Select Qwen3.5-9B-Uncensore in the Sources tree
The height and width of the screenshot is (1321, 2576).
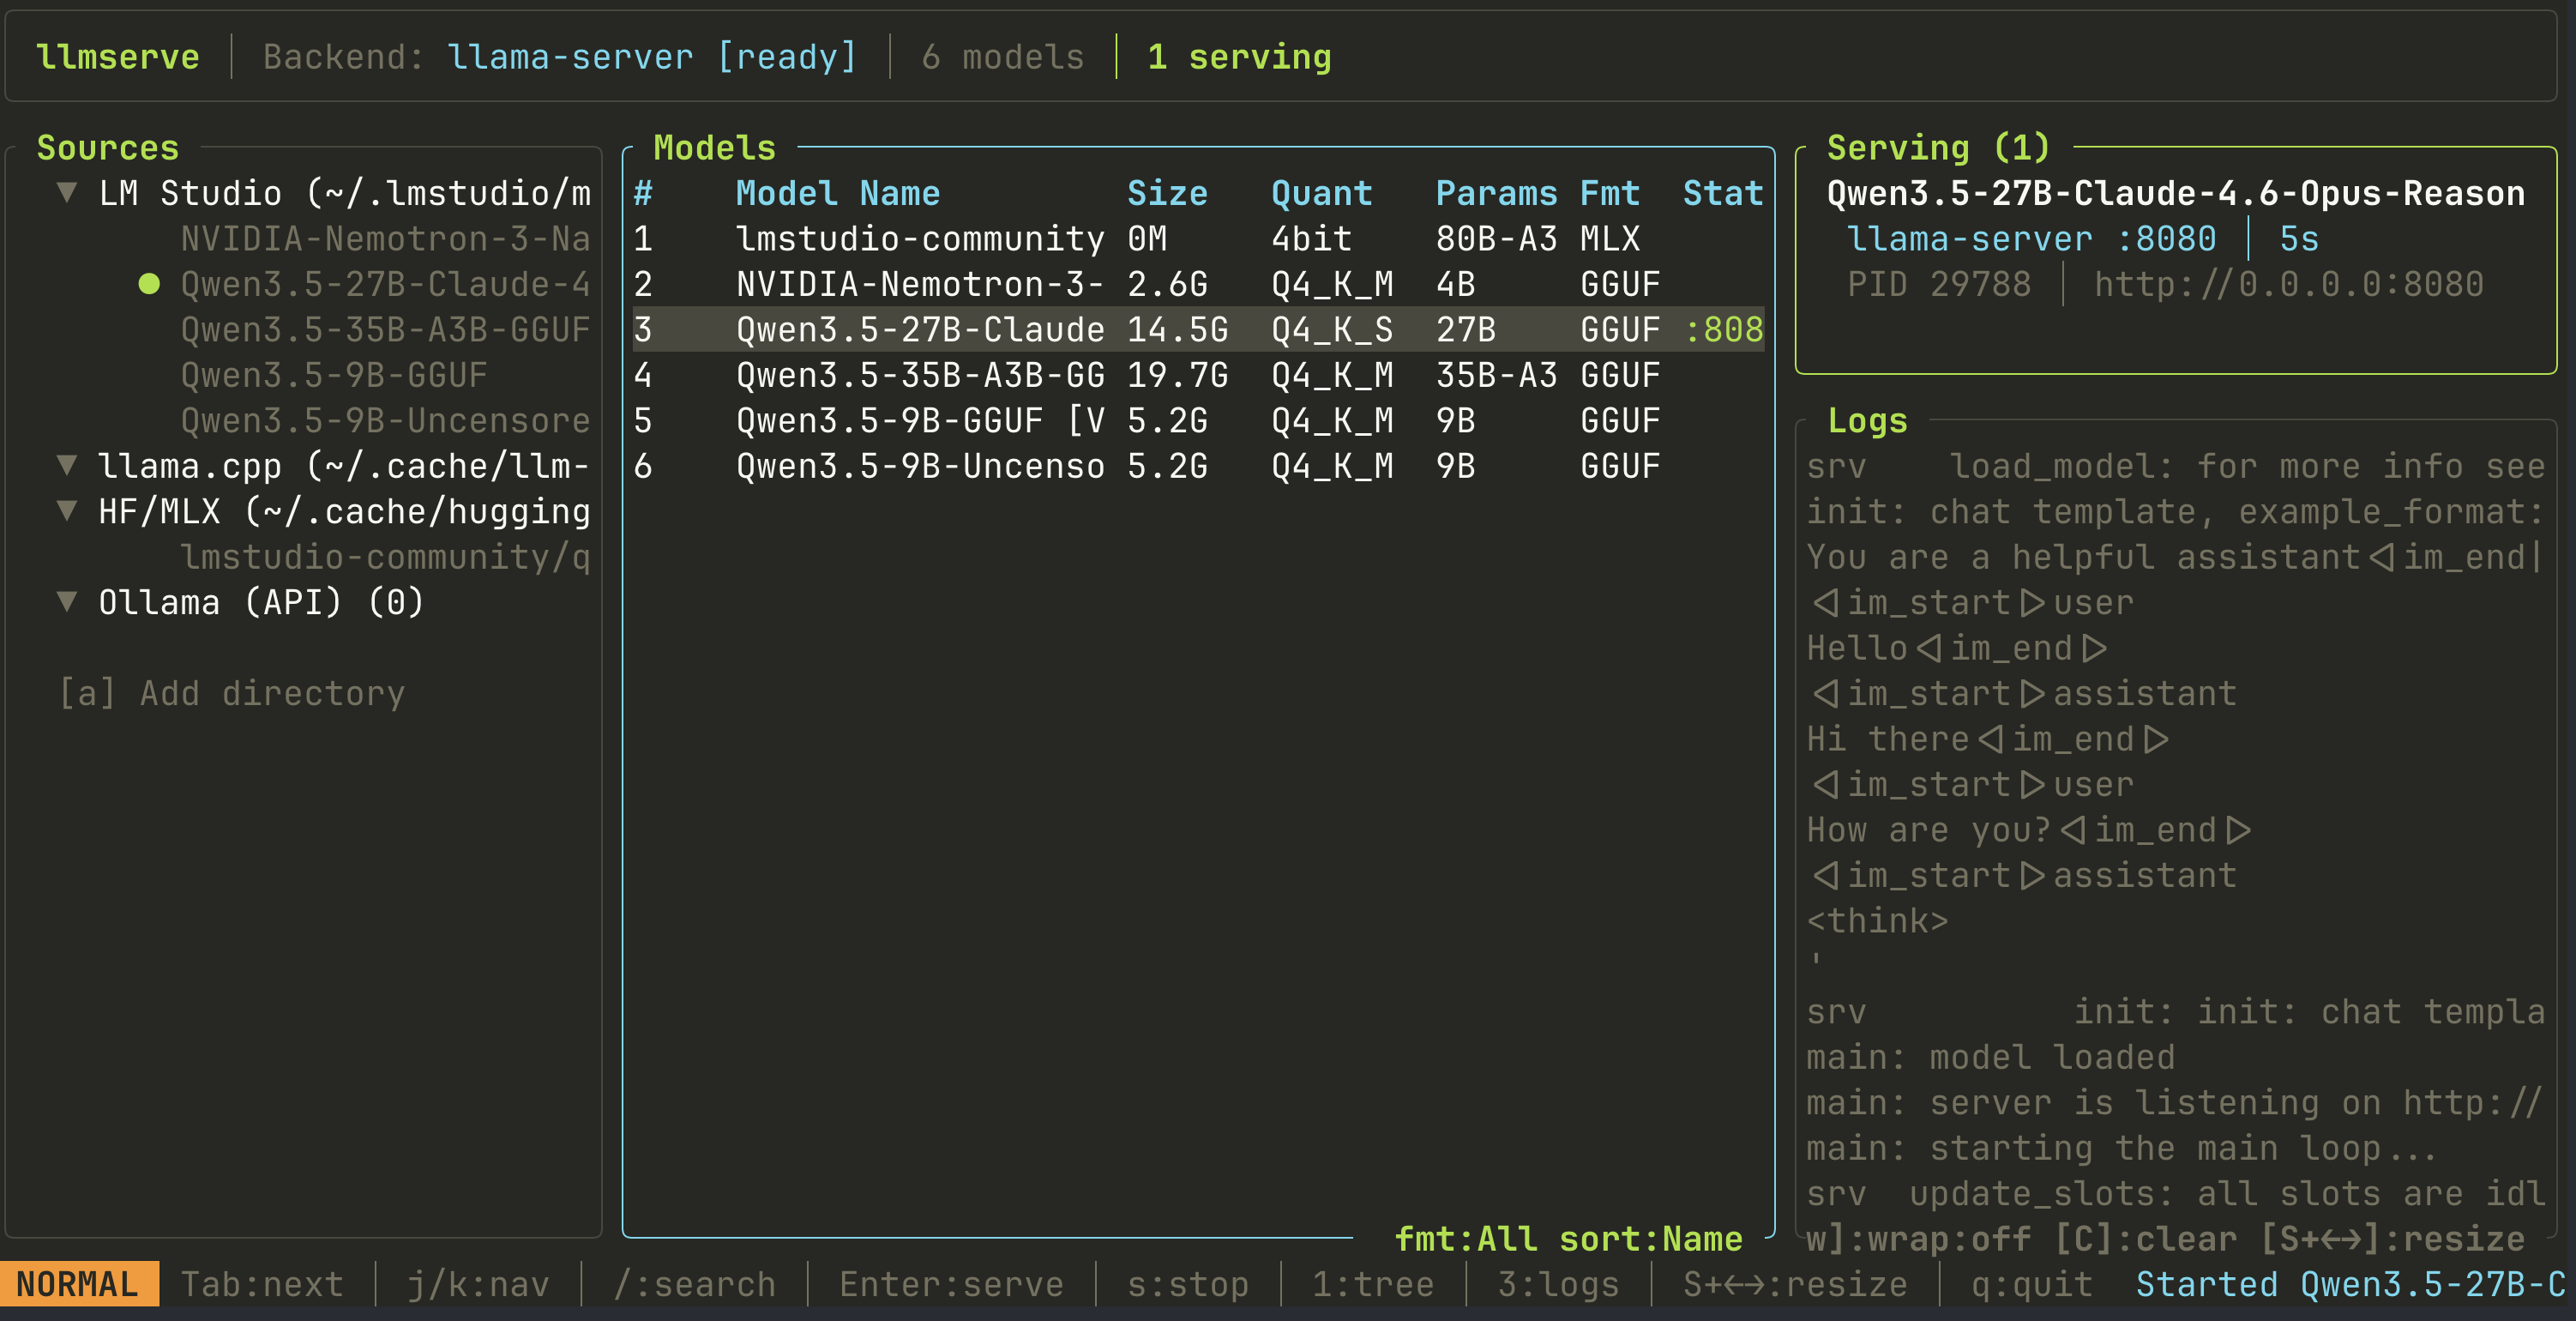[x=385, y=420]
